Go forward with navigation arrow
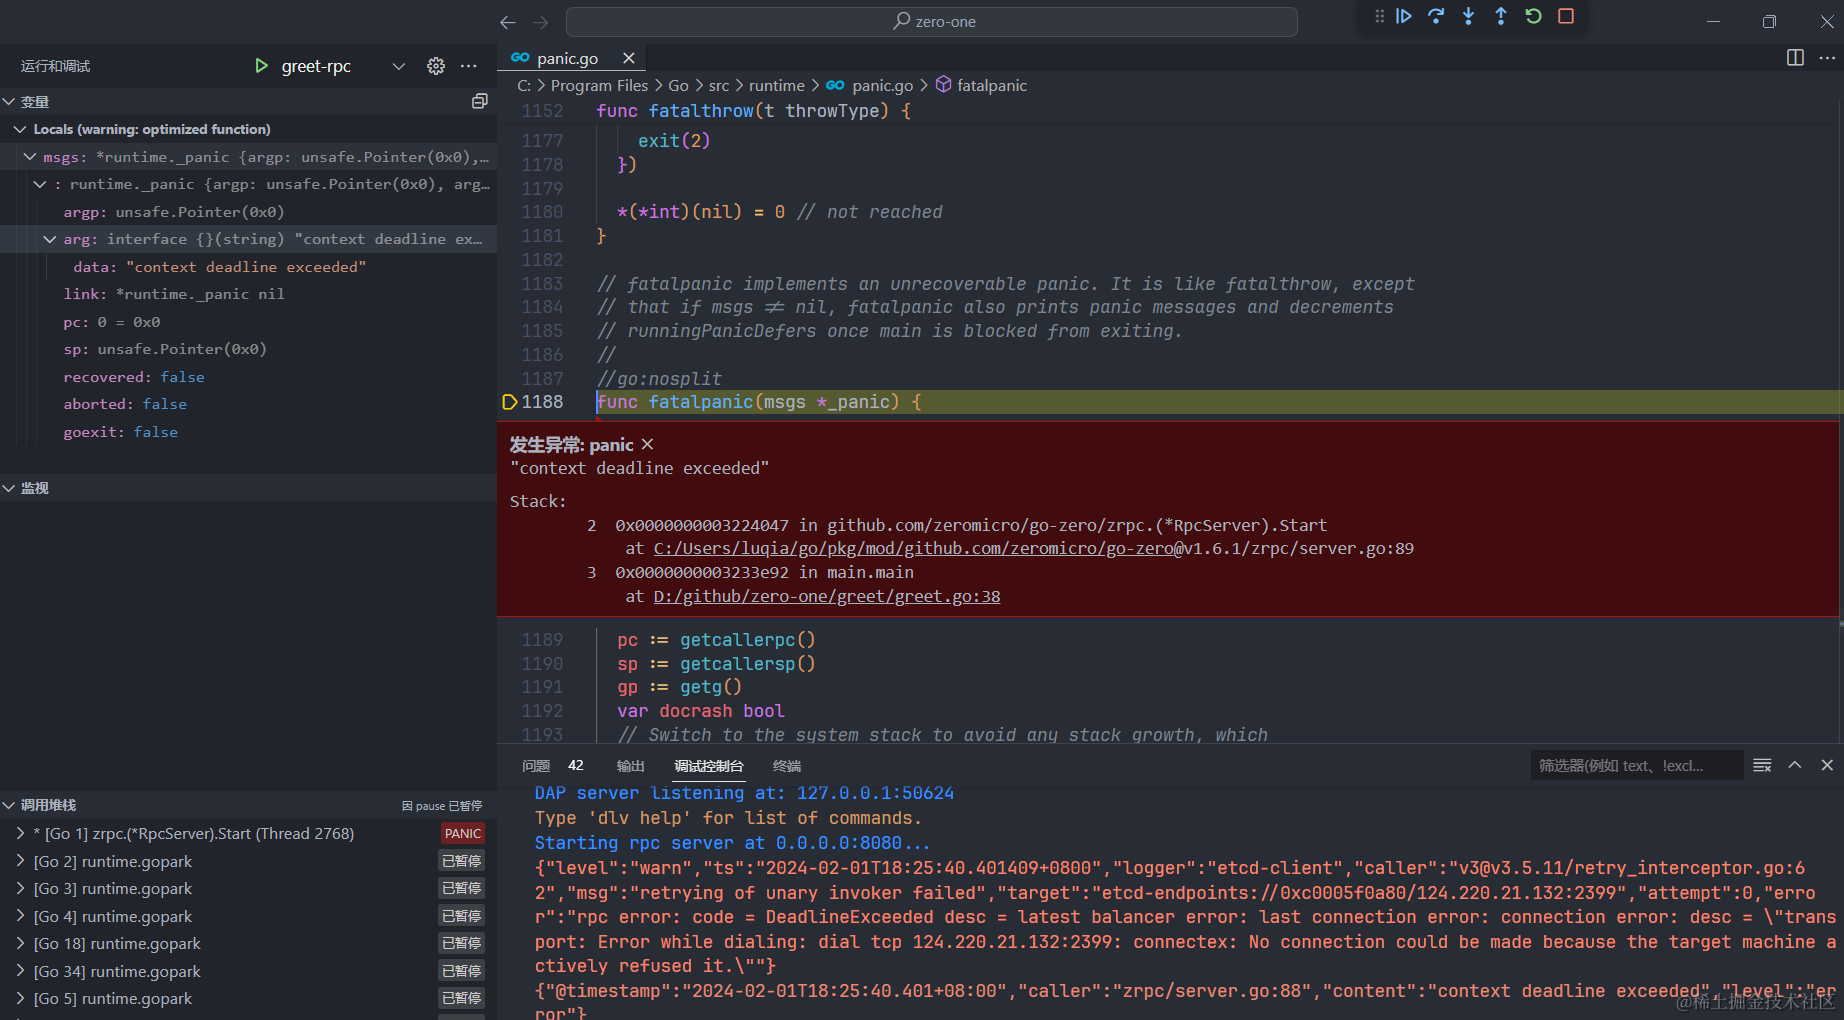1844x1020 pixels. coord(541,22)
